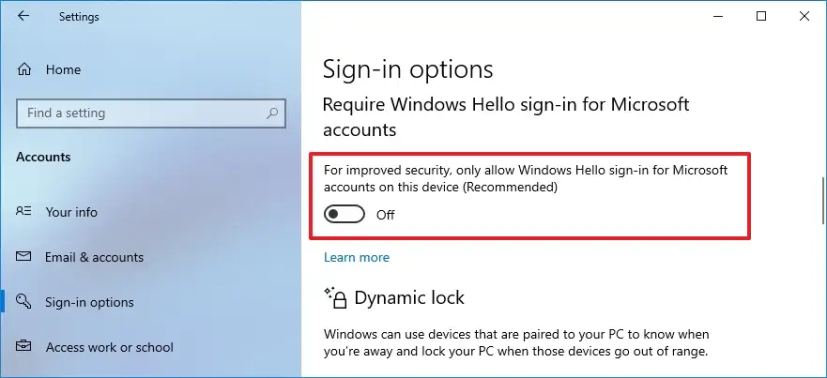Viewport: 827px width, 378px height.
Task: Click the vertical scrollbar thumb
Action: click(x=822, y=201)
